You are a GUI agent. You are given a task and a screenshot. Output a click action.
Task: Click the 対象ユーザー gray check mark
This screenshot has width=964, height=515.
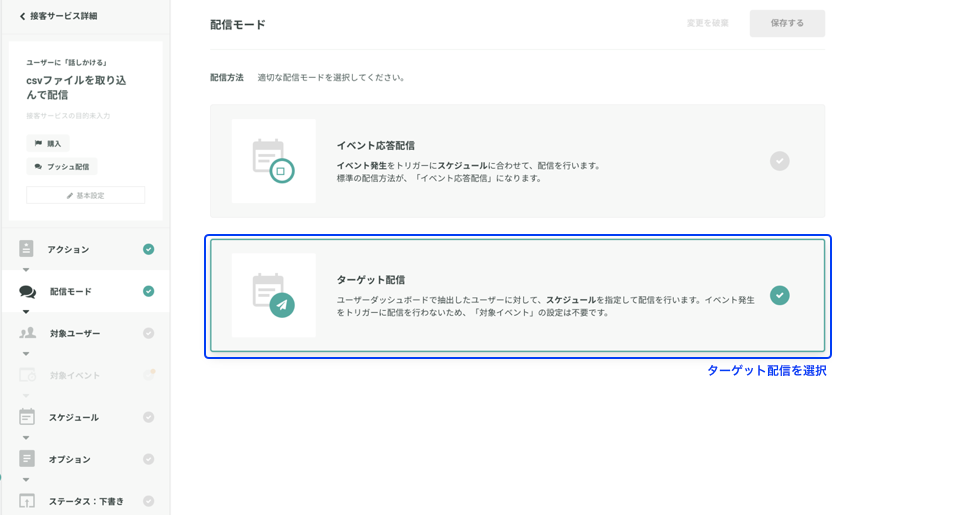click(x=148, y=333)
